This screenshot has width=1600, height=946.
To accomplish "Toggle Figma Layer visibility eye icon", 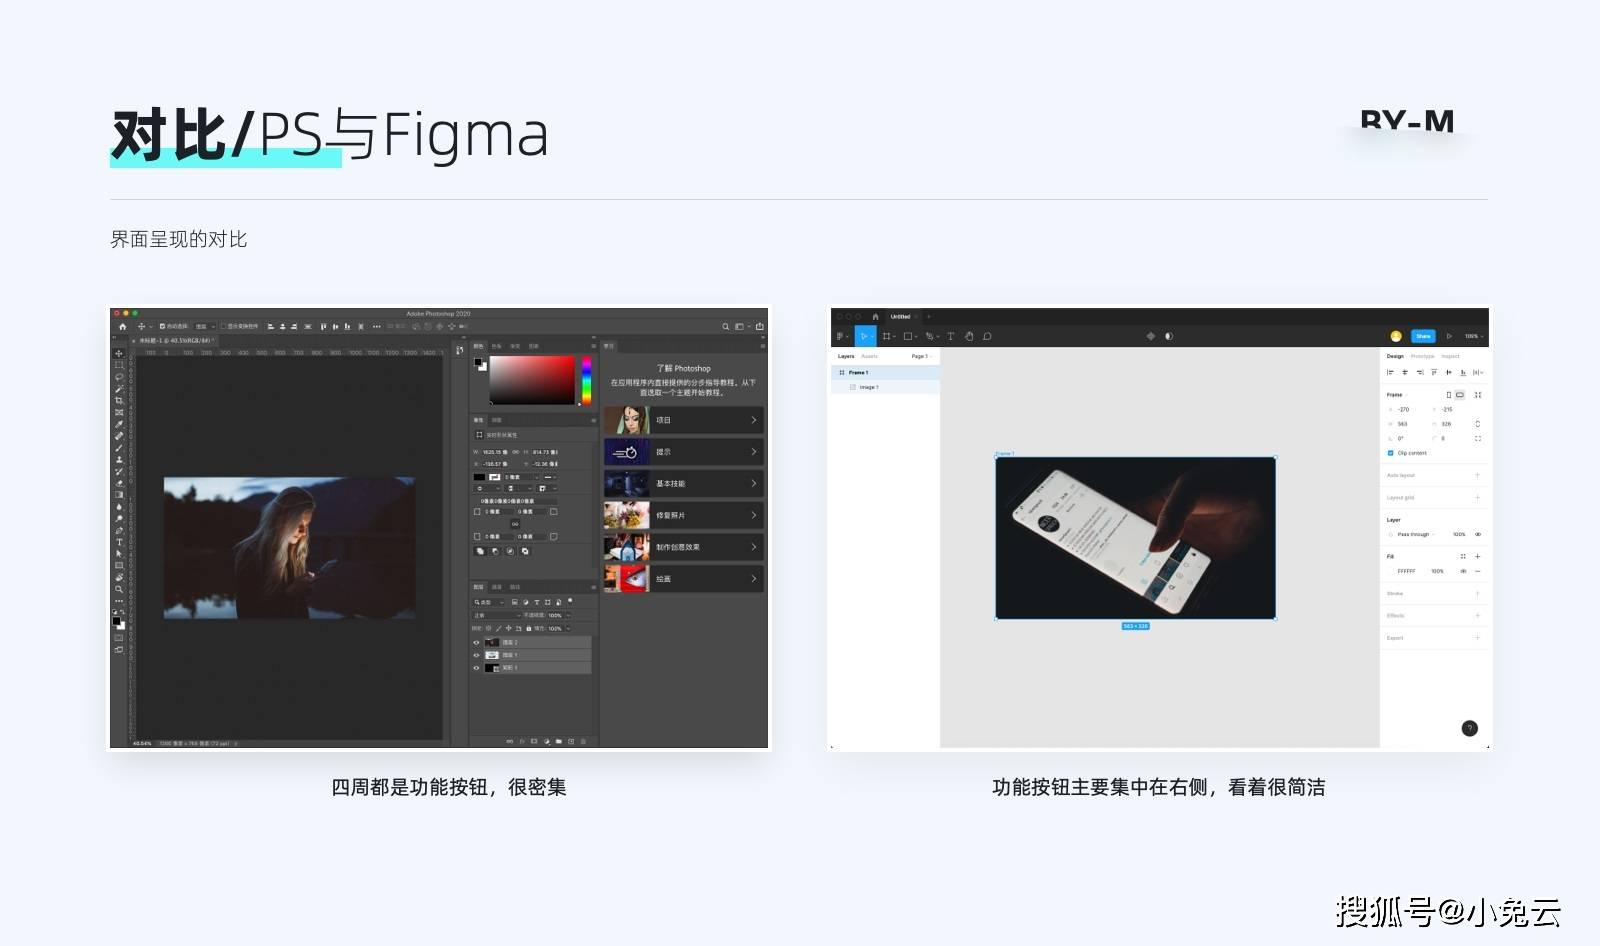I will [x=1478, y=534].
